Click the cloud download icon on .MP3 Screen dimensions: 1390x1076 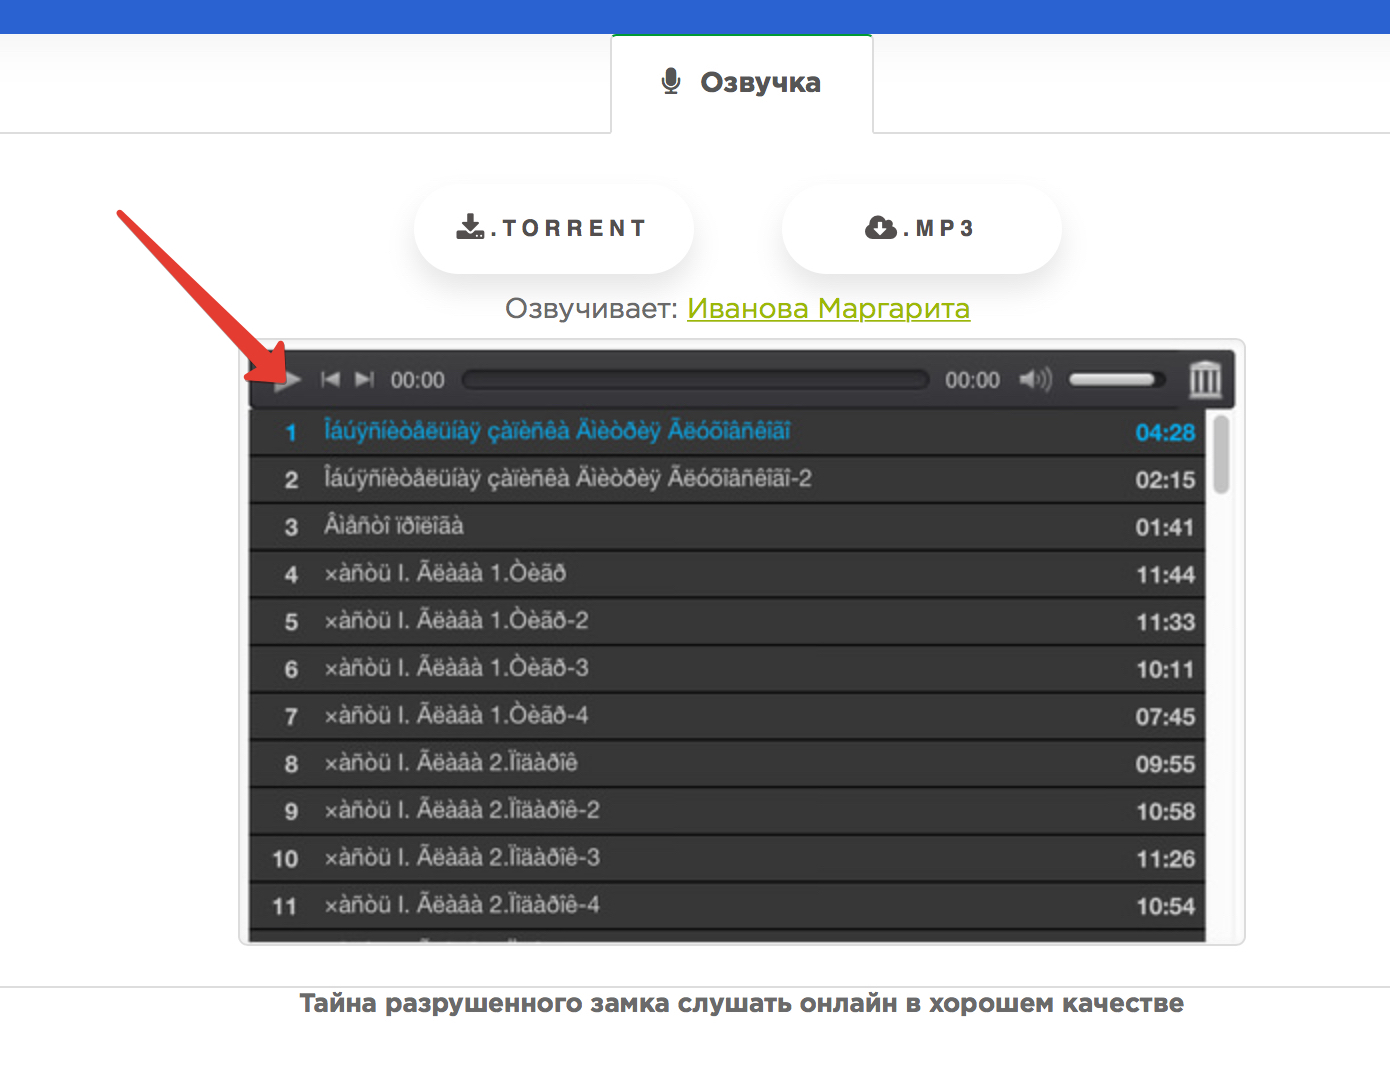[x=880, y=228]
